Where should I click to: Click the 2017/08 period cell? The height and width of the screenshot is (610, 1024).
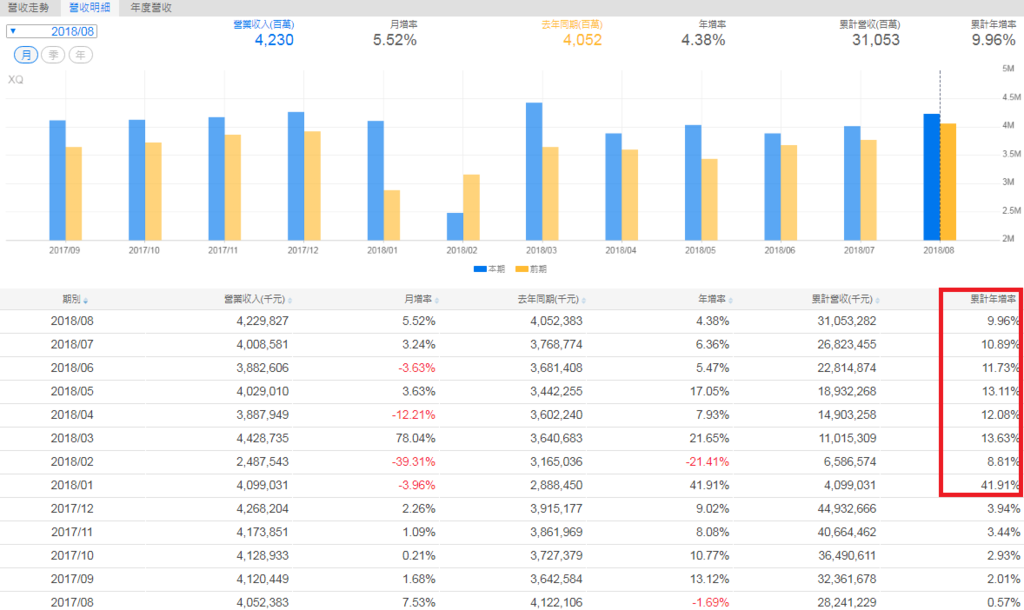(x=72, y=603)
